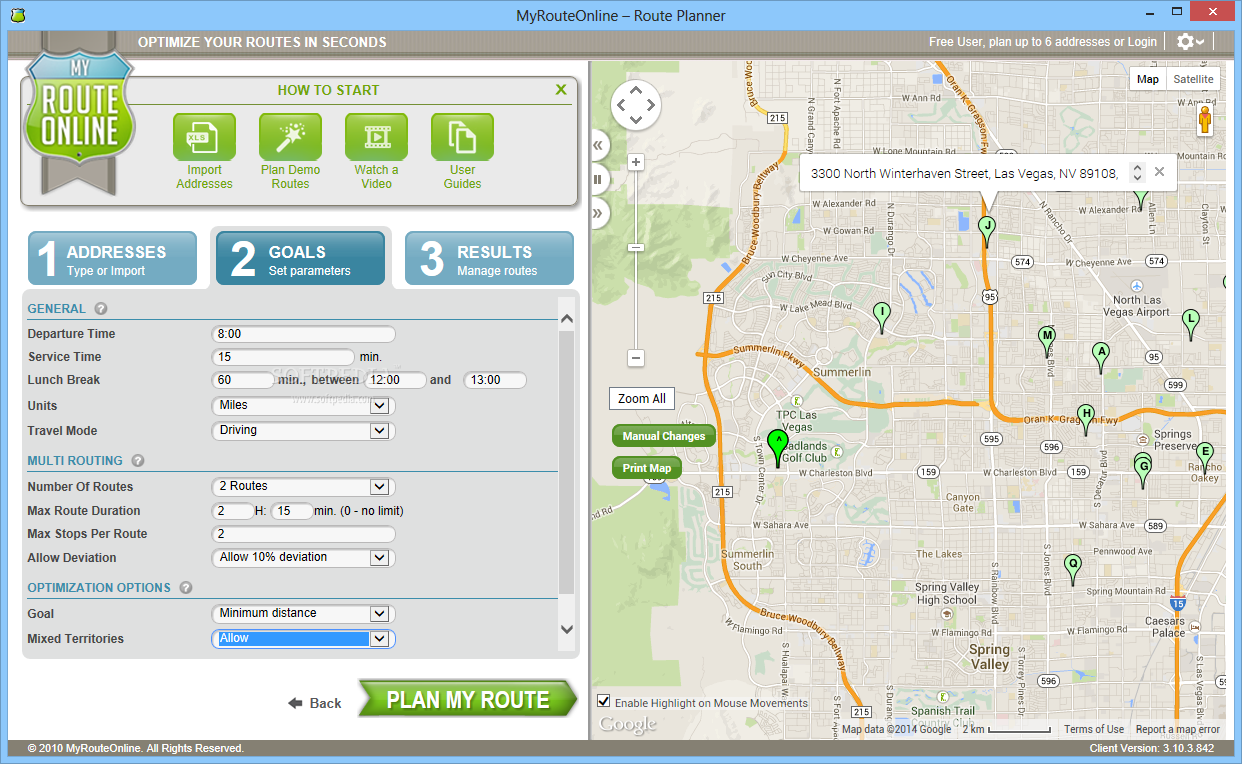The width and height of the screenshot is (1242, 764).
Task: Click the Lunch Break minutes field
Action: tap(243, 380)
